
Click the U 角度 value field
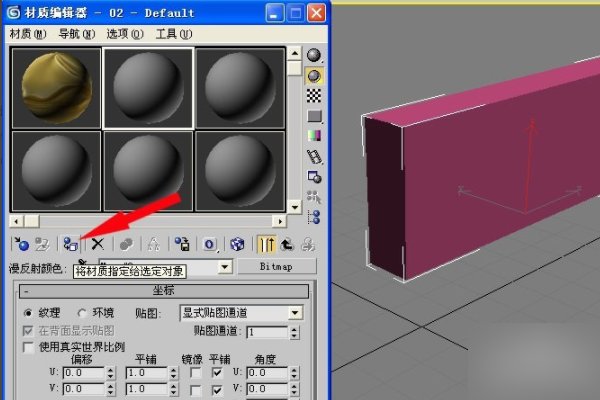(267, 373)
